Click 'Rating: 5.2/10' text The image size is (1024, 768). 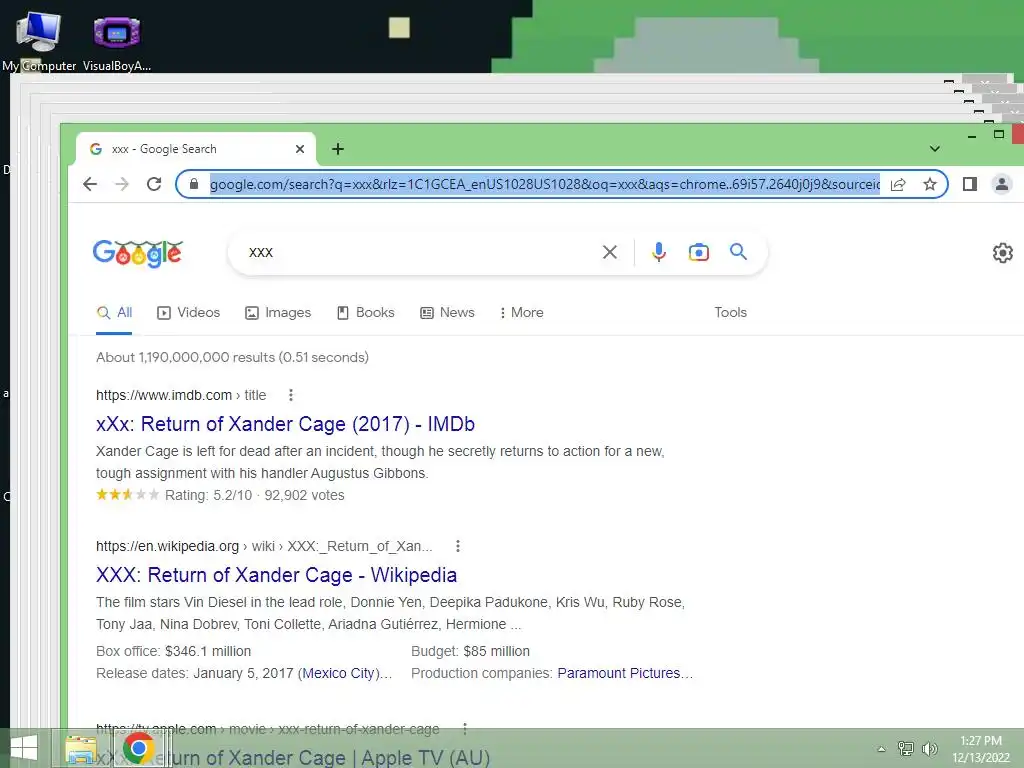click(x=208, y=495)
